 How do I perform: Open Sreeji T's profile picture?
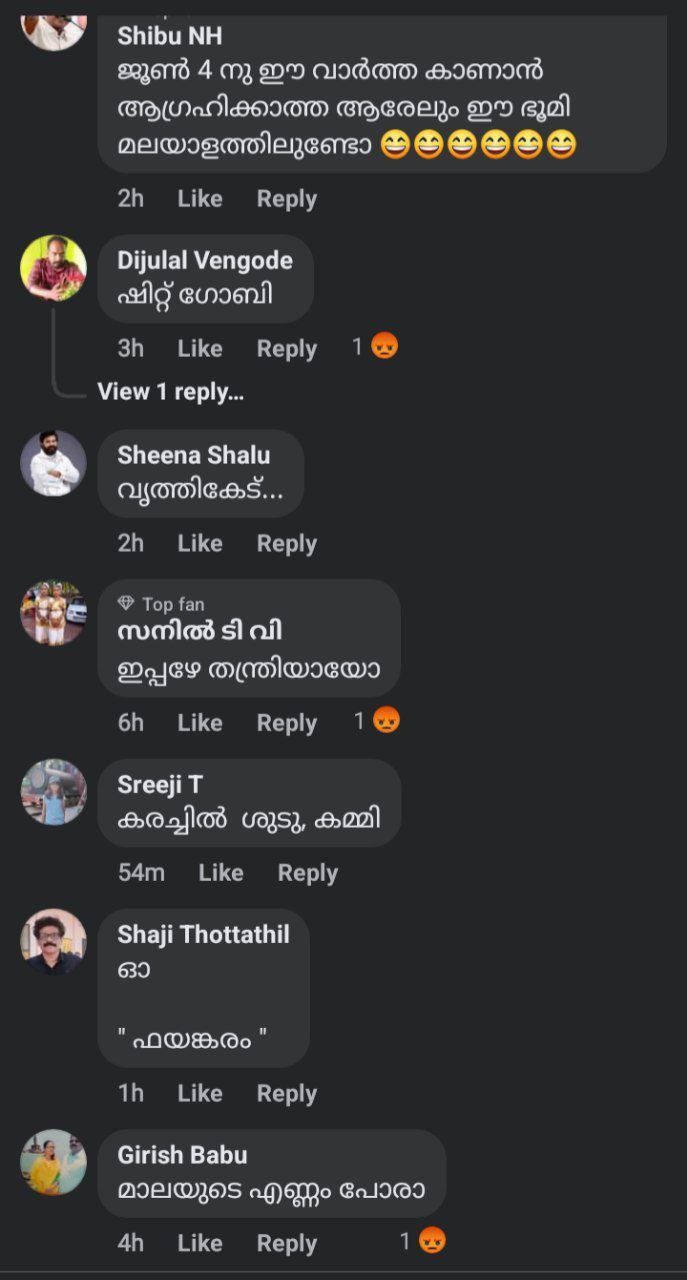tap(54, 792)
